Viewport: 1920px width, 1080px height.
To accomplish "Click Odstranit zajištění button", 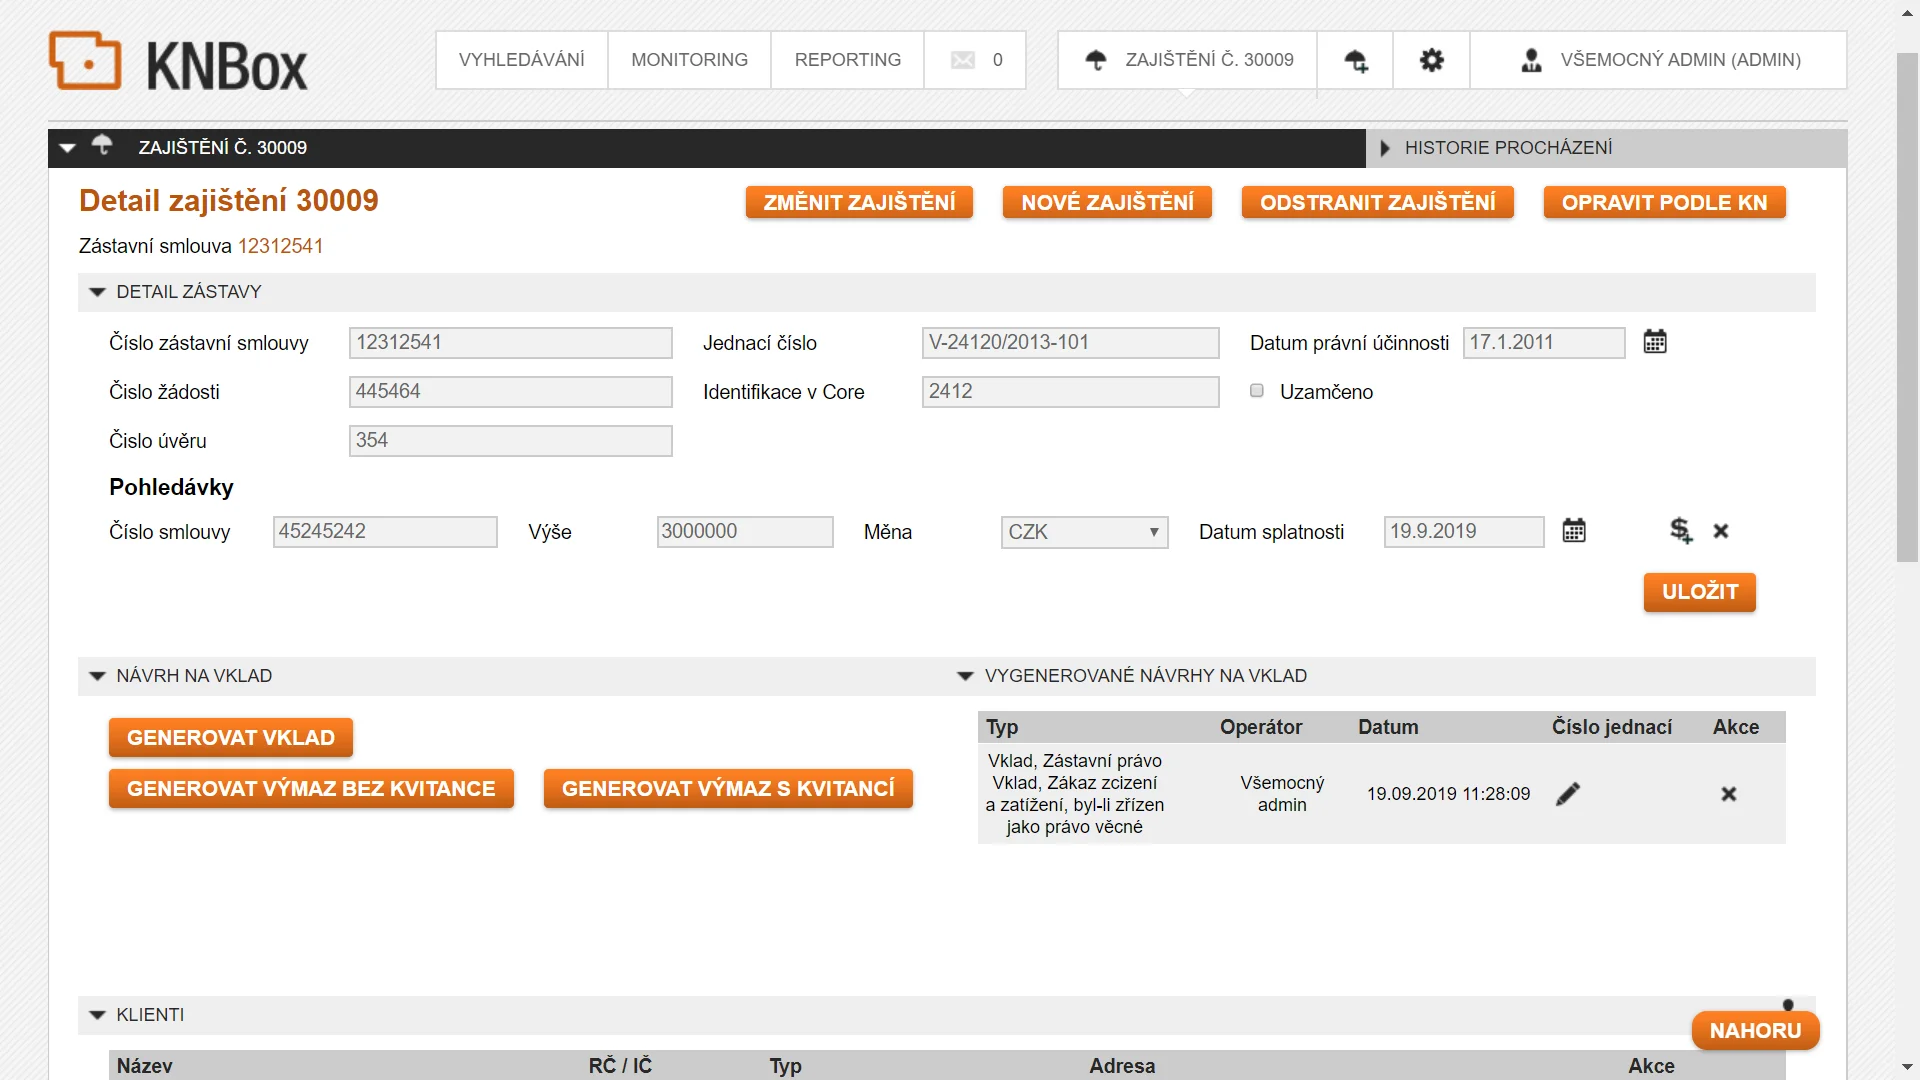I will pos(1377,202).
